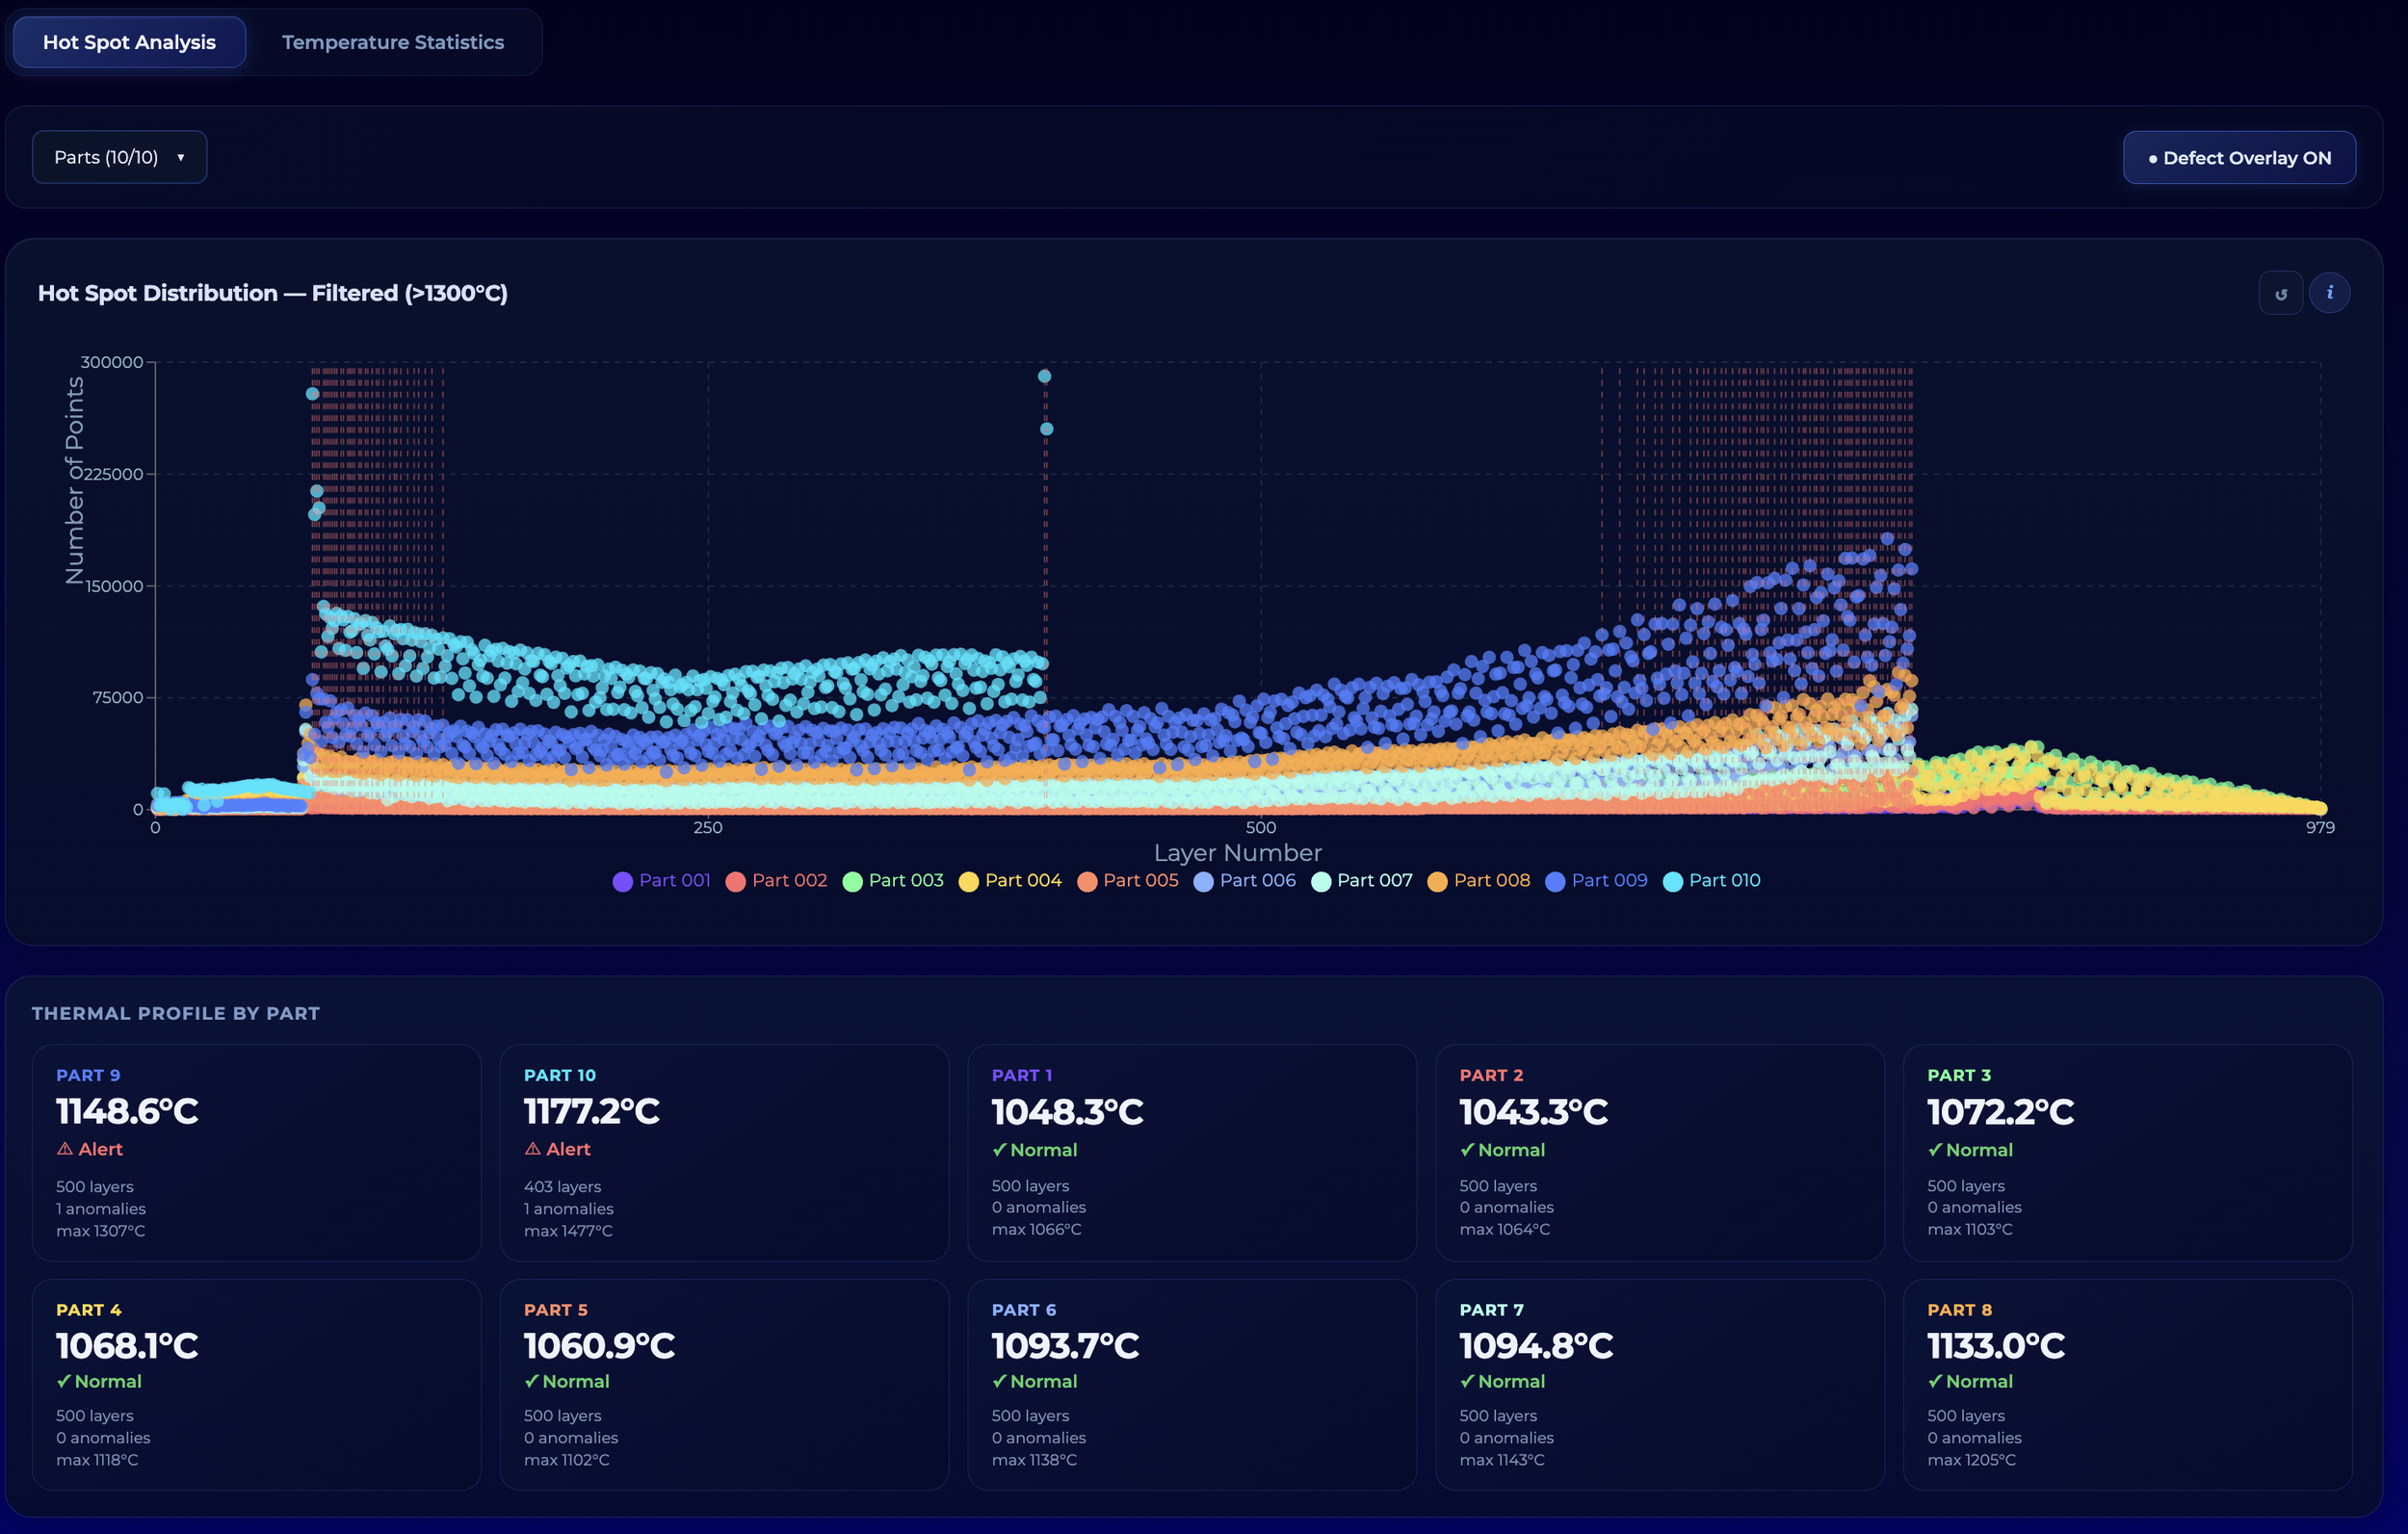Click the Layer Number axis label
Screen dimensions: 2408x1534
click(x=1237, y=853)
